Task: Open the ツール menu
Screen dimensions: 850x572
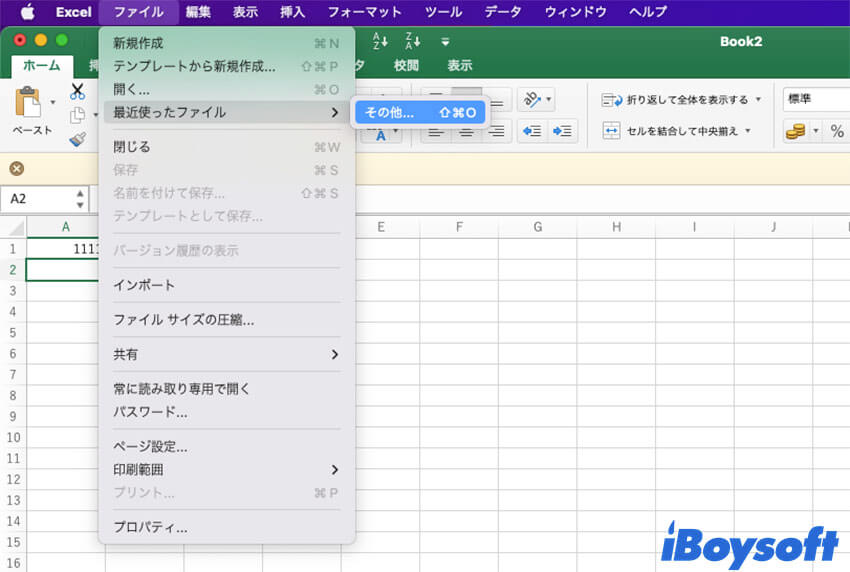Action: tap(443, 12)
